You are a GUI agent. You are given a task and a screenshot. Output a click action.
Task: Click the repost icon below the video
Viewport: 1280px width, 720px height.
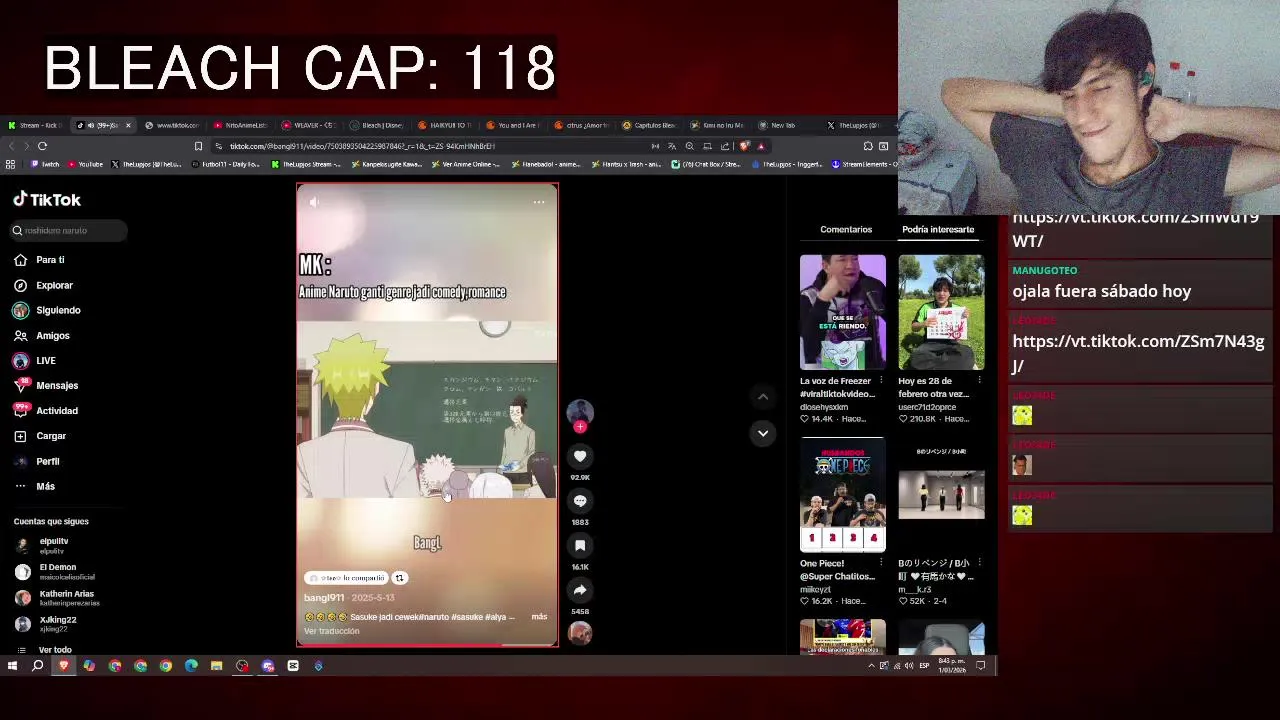[399, 578]
